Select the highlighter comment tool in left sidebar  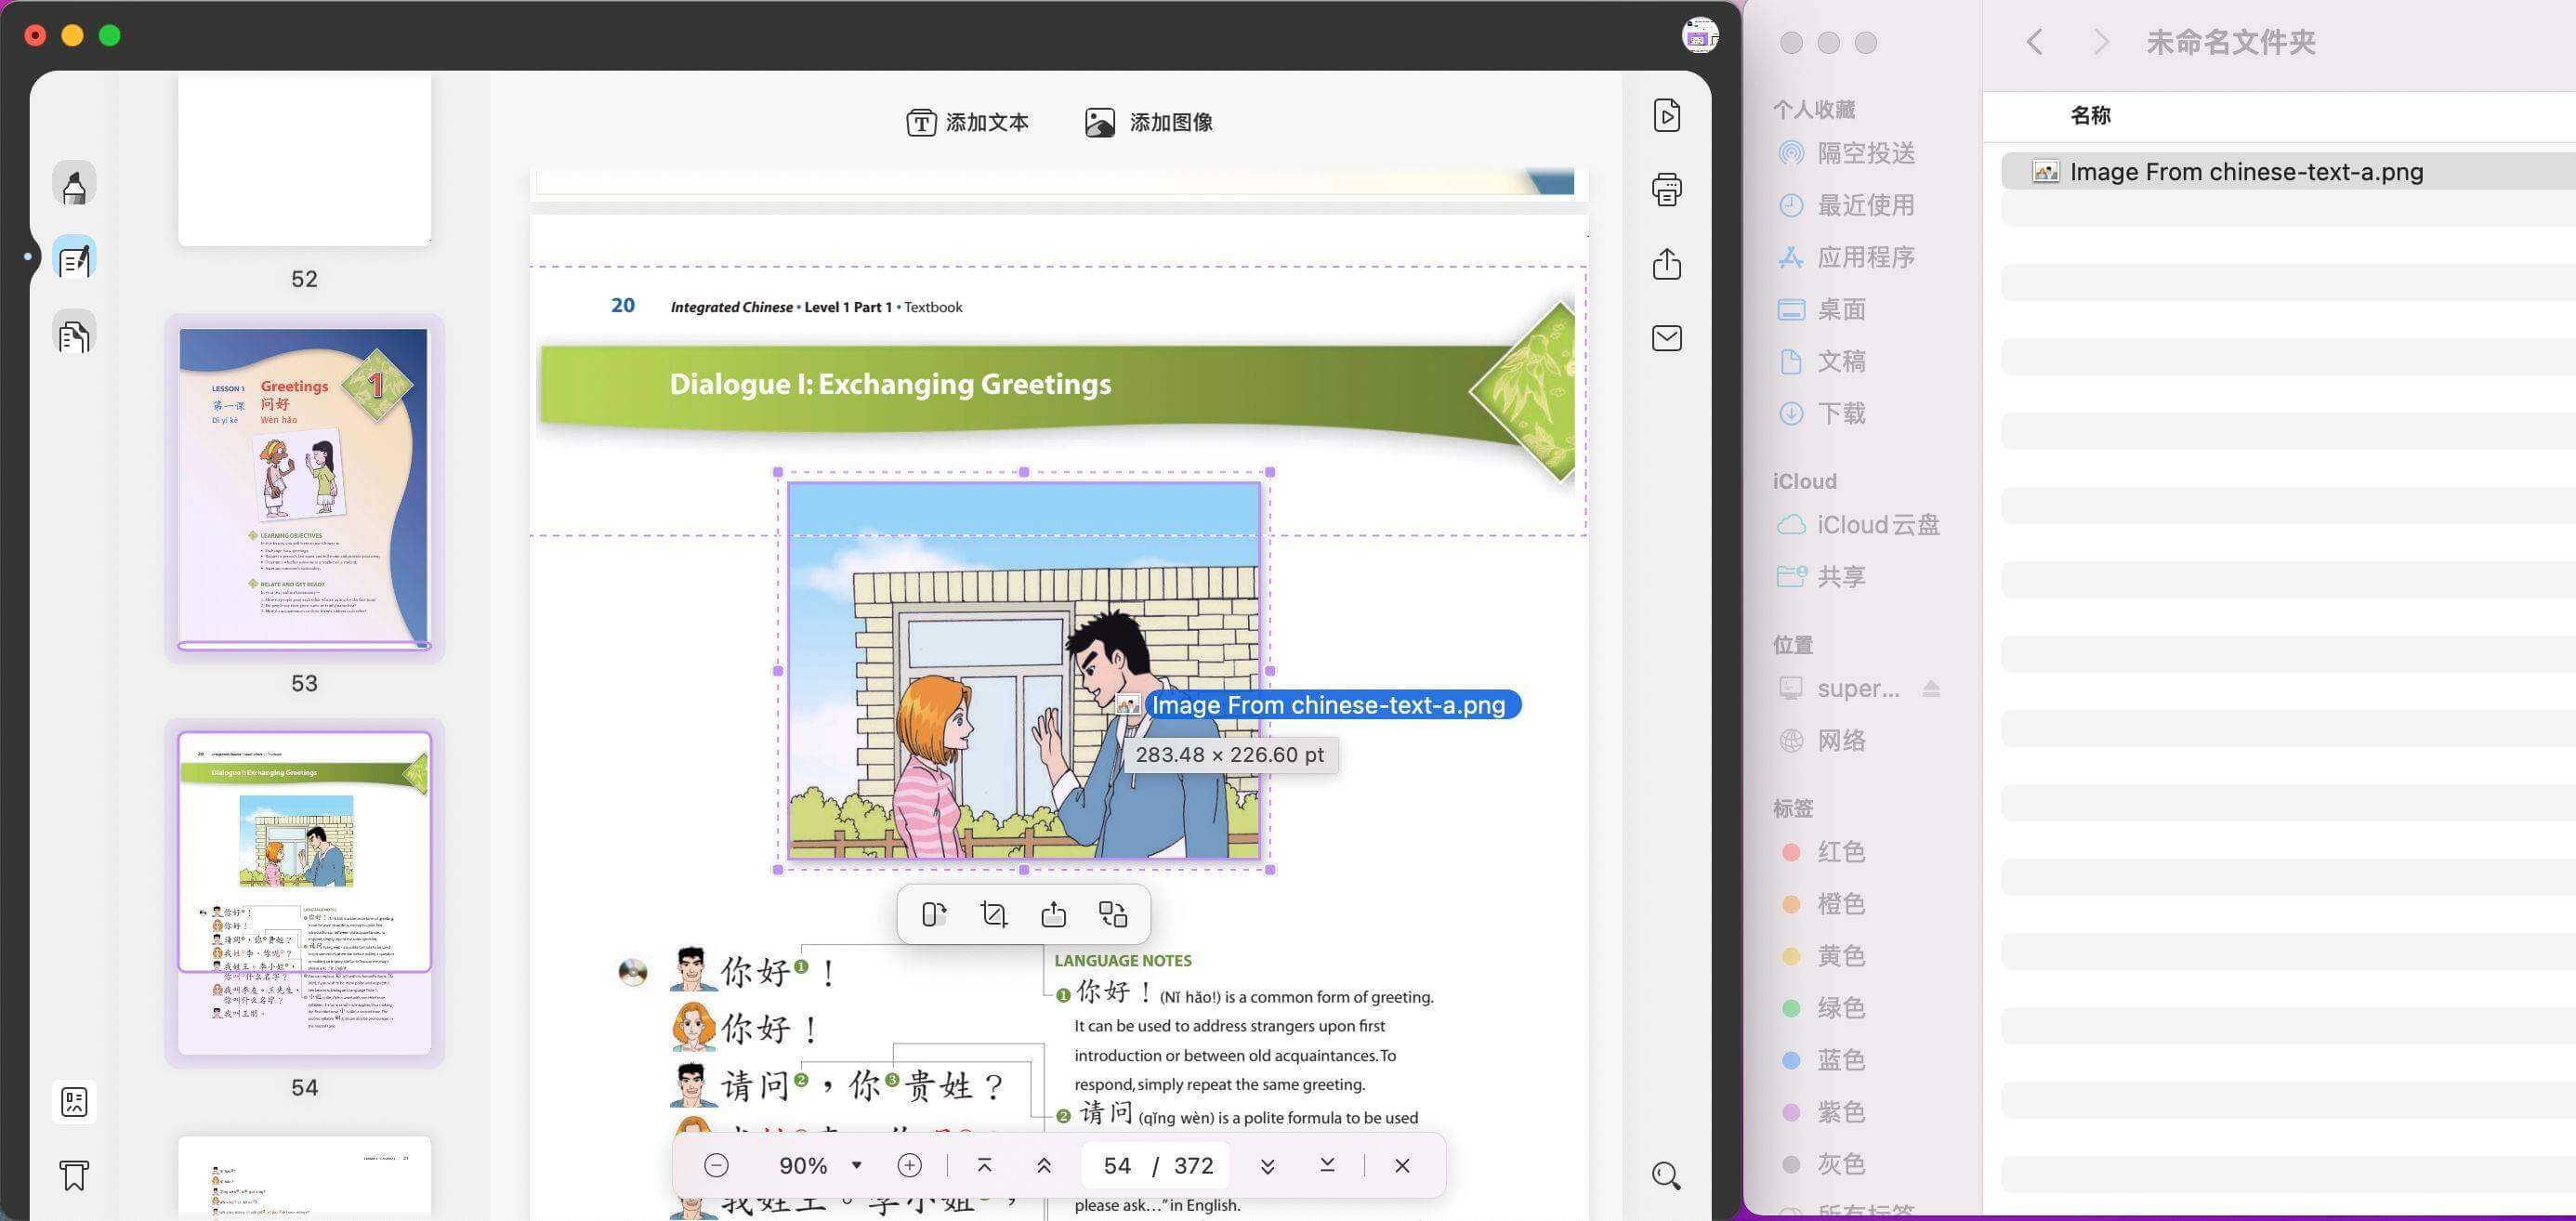[74, 185]
